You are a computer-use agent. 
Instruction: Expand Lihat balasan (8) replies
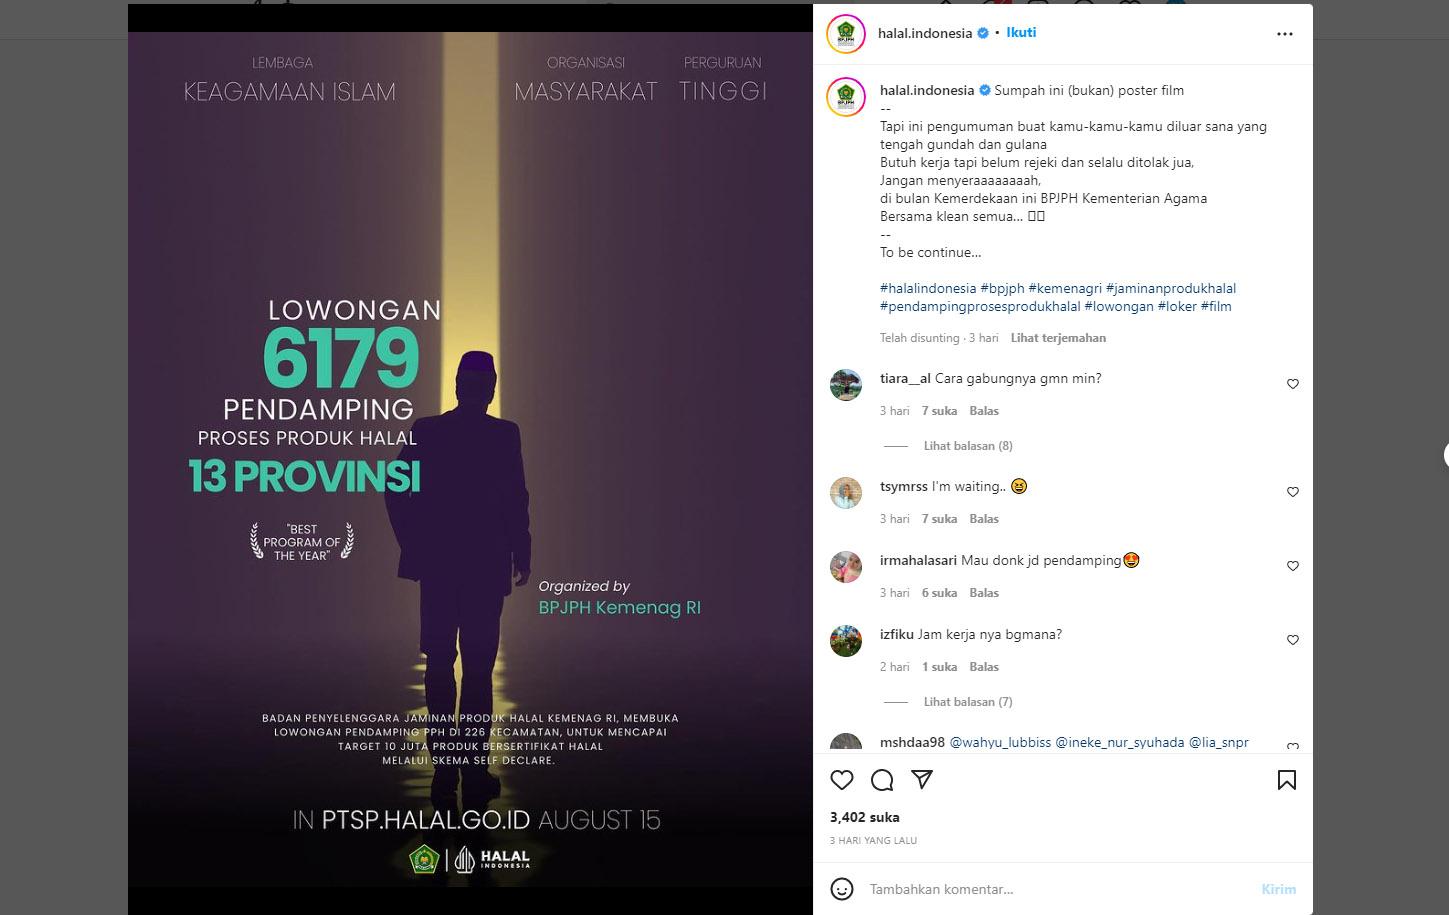pyautogui.click(x=968, y=446)
